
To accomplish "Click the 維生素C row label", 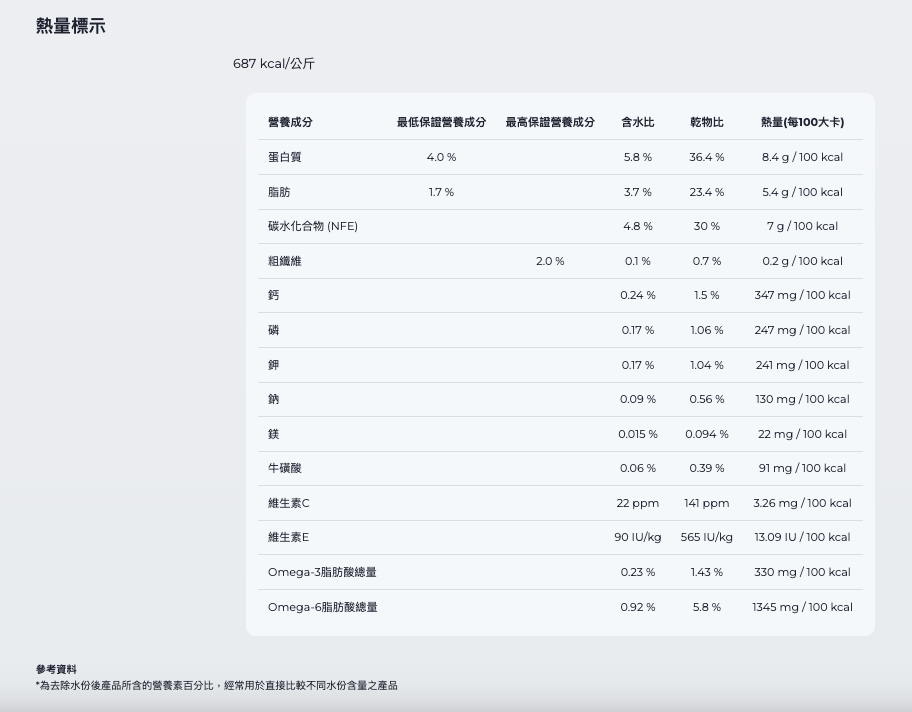I will point(289,503).
